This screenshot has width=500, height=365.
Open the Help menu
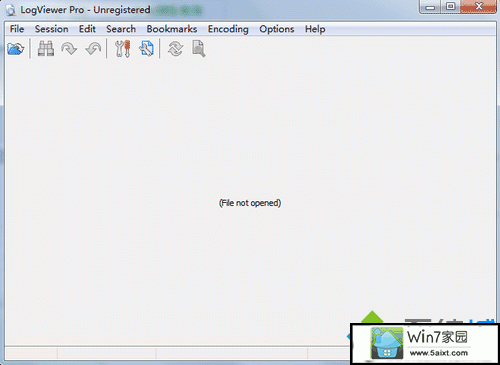pos(315,29)
